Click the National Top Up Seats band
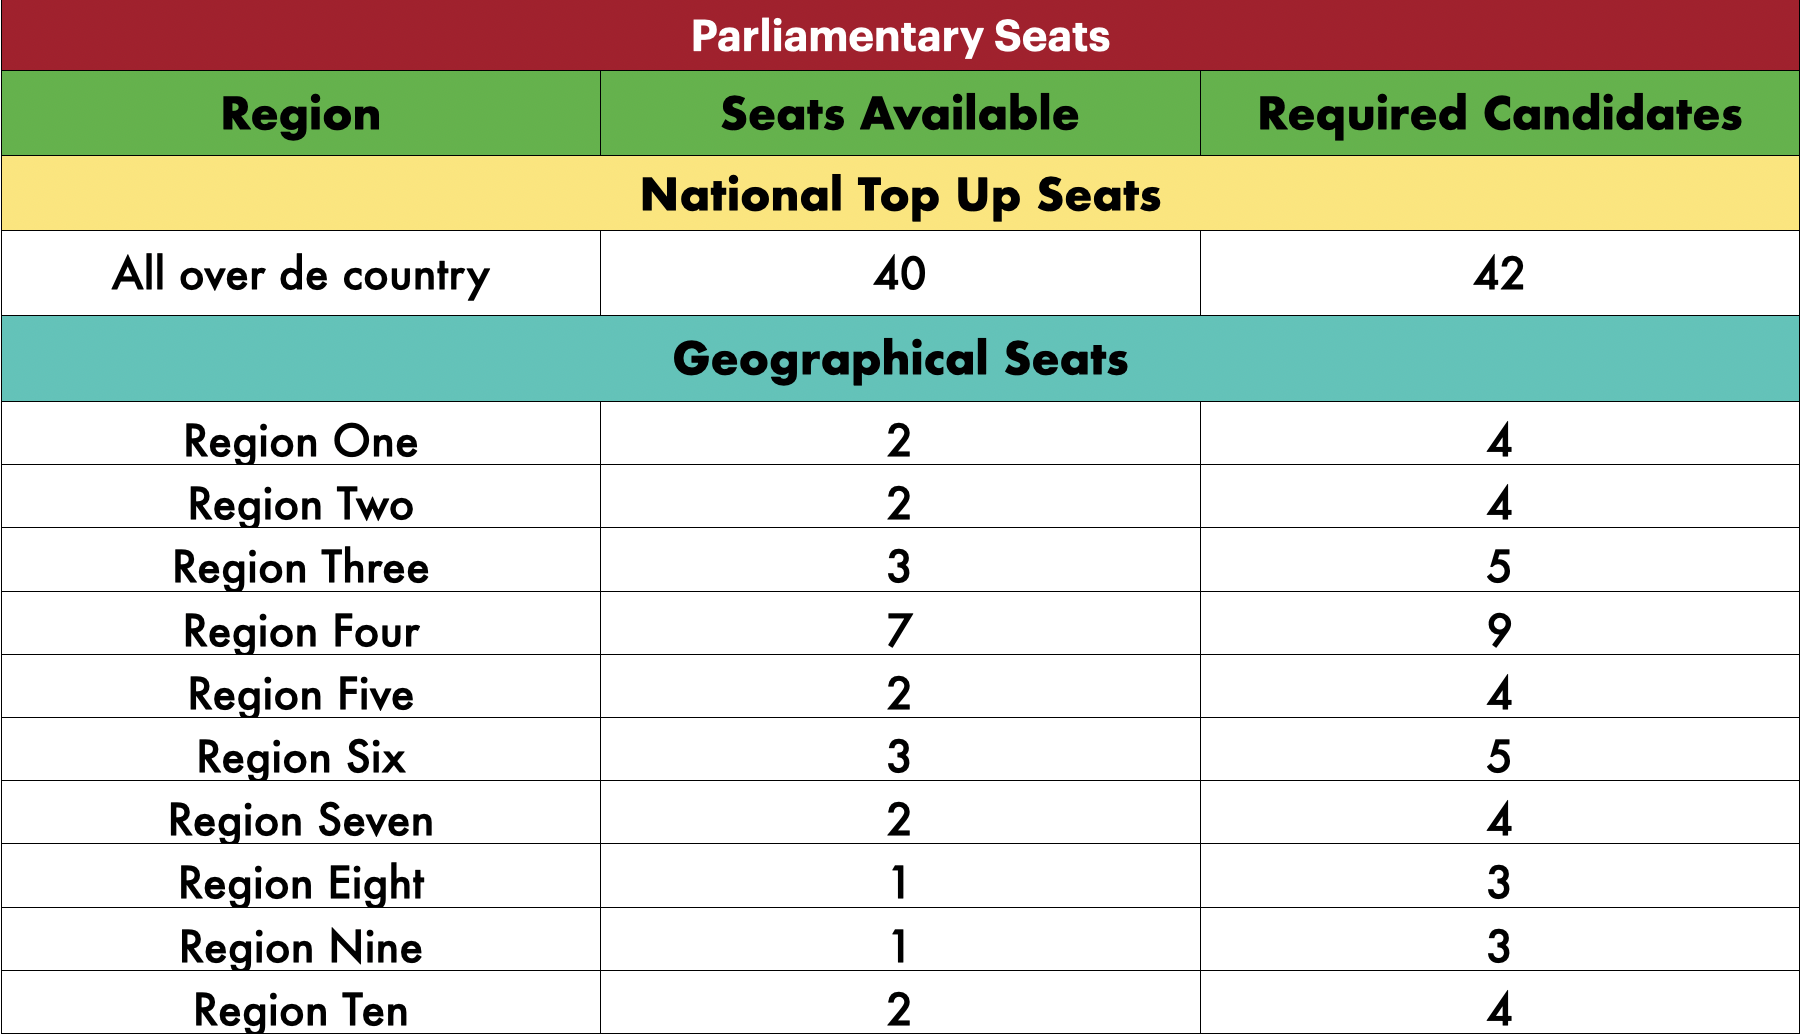1808x1036 pixels. point(900,194)
